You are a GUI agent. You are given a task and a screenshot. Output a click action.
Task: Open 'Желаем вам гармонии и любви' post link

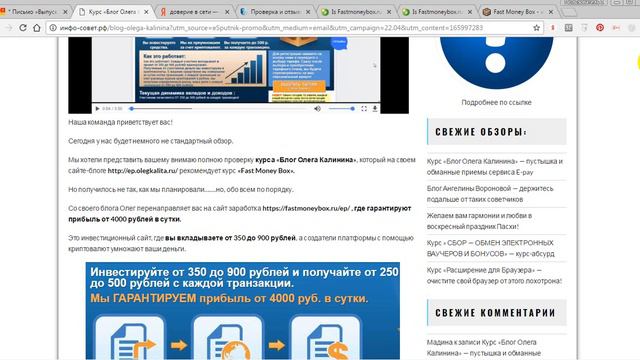pyautogui.click(x=479, y=221)
